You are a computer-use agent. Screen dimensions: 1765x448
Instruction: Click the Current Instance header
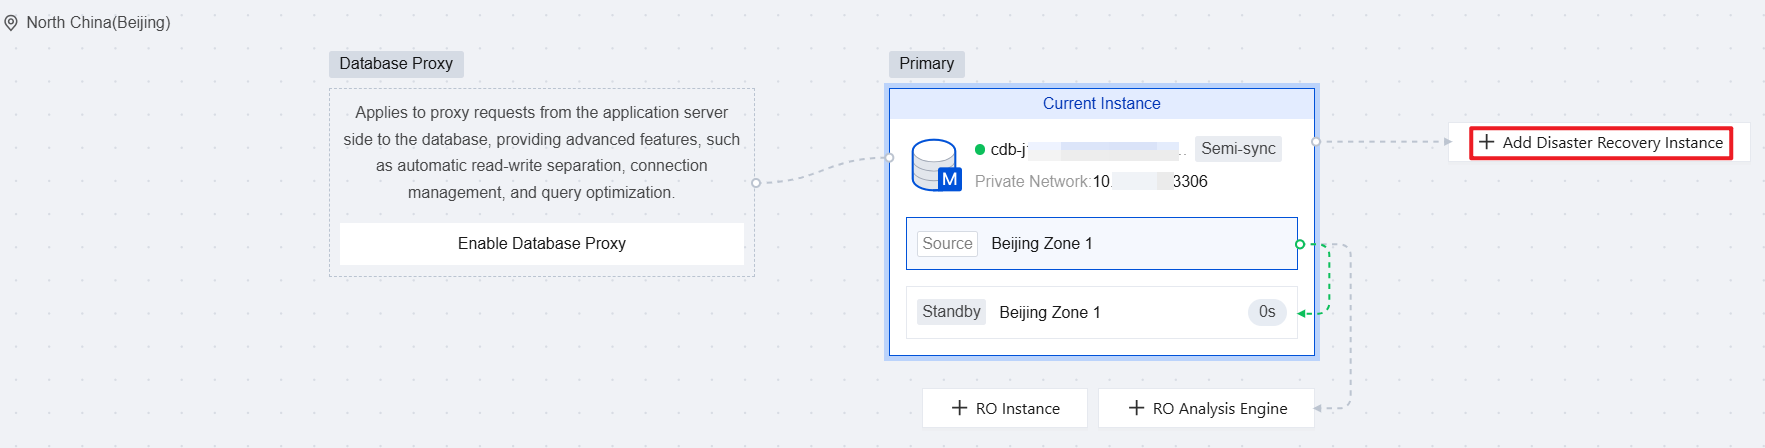pos(1101,104)
